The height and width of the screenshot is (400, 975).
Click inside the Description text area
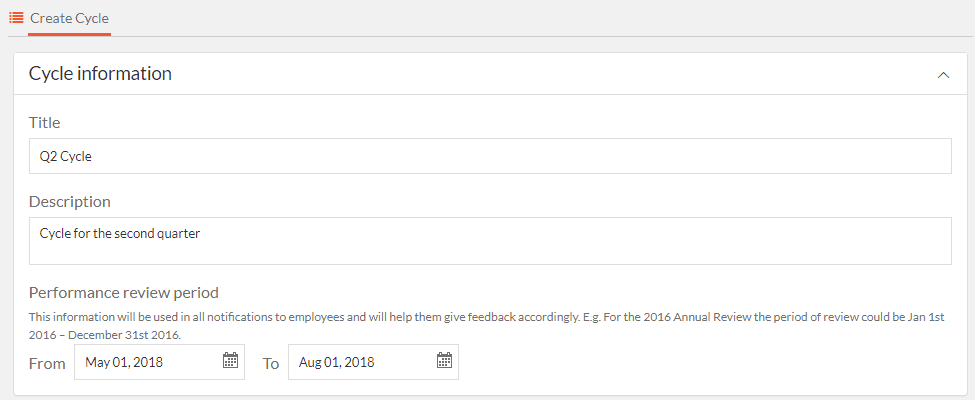coord(490,241)
